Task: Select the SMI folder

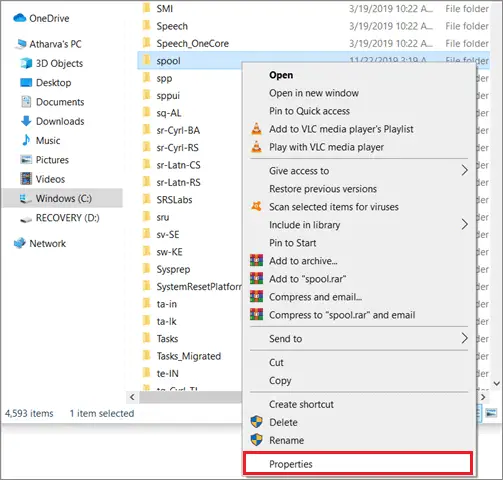Action: [164, 9]
